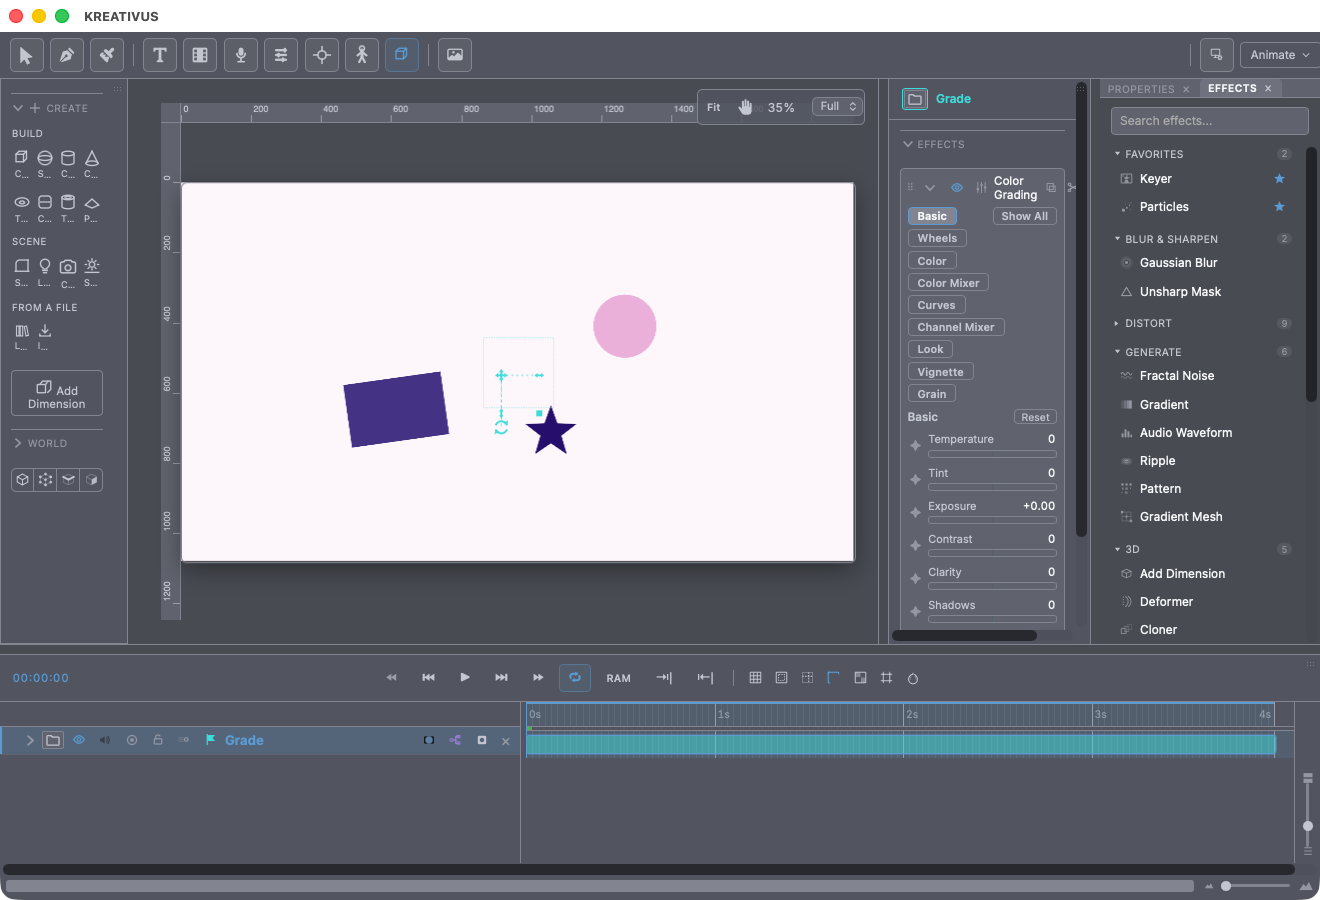The width and height of the screenshot is (1320, 900).
Task: Click the image media toolbar icon
Action: [x=455, y=55]
